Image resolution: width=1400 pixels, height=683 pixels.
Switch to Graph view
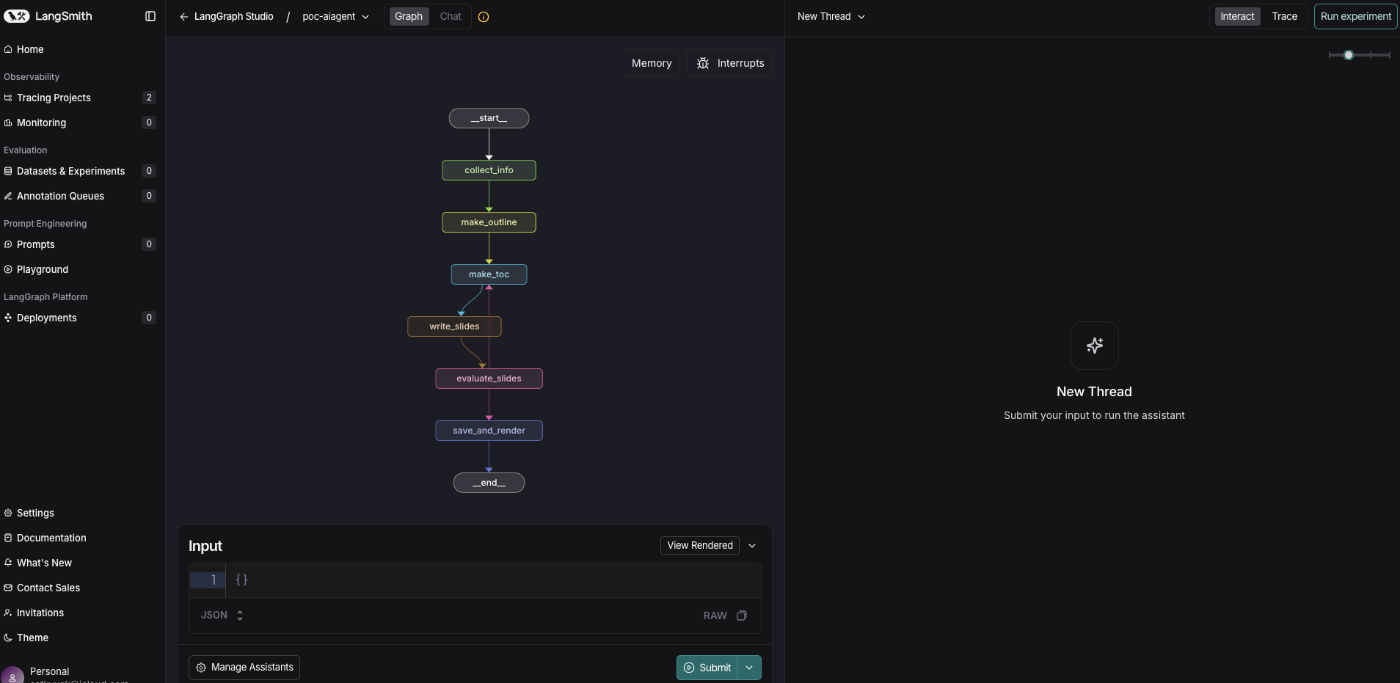(x=408, y=16)
